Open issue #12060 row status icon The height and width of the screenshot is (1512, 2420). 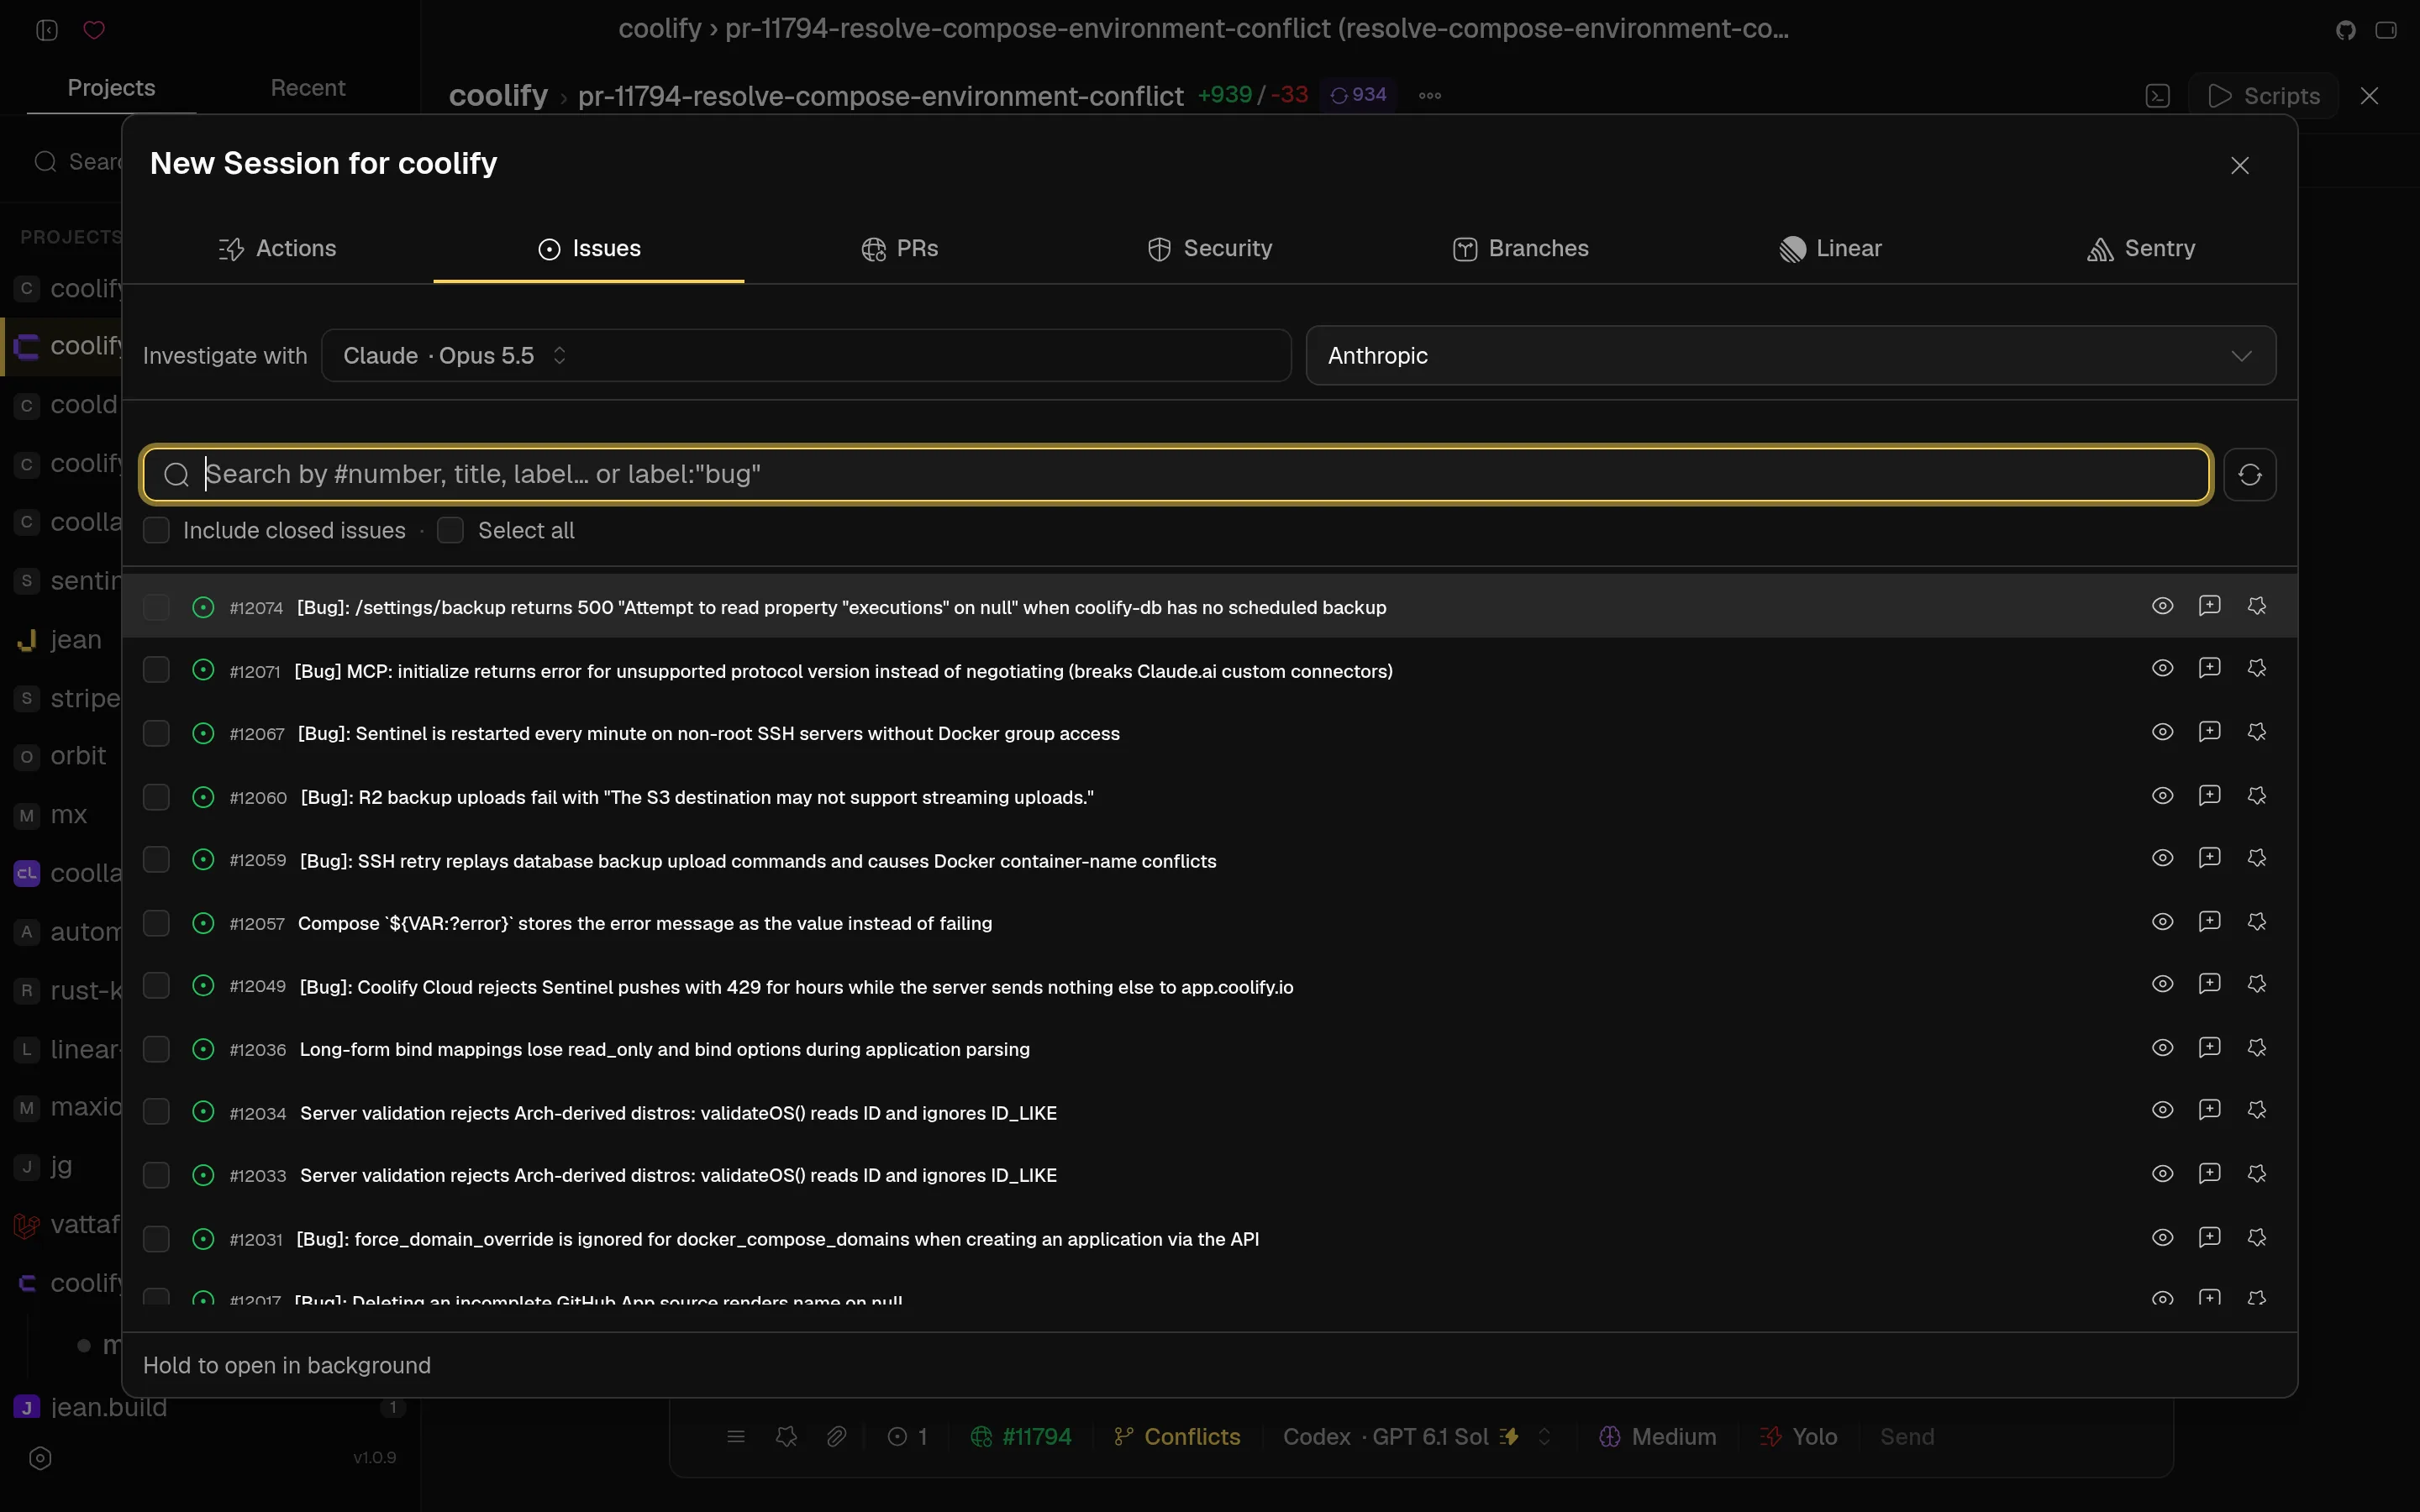click(203, 797)
